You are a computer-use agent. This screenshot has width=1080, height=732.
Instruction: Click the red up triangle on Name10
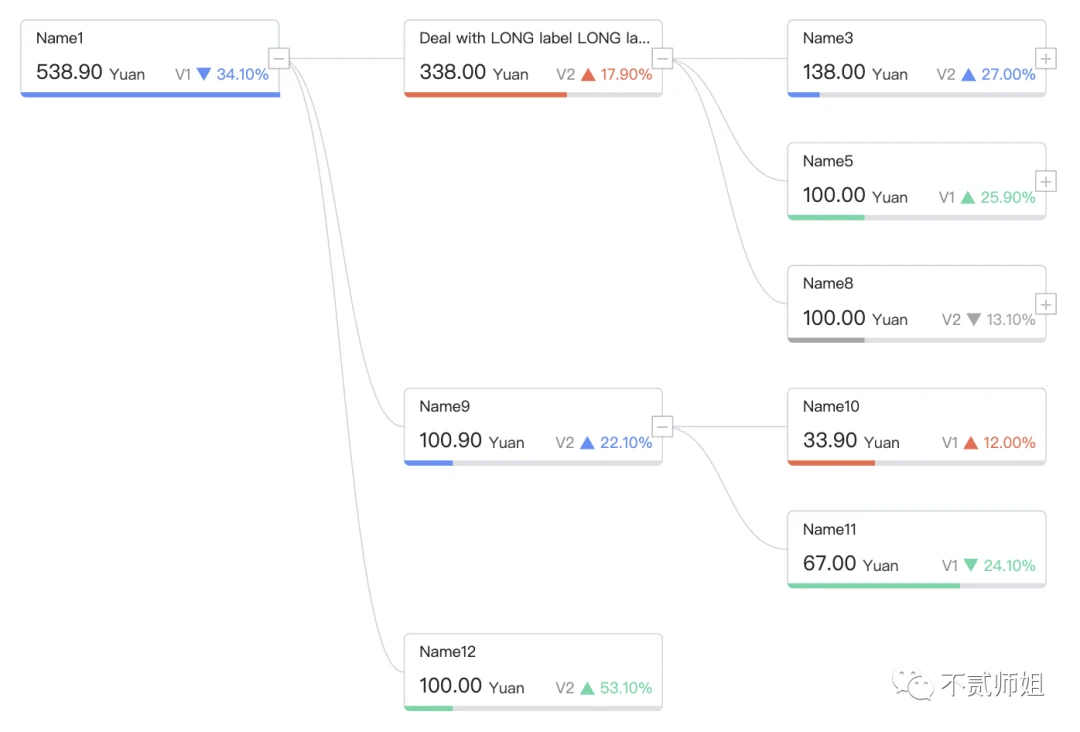pos(970,443)
